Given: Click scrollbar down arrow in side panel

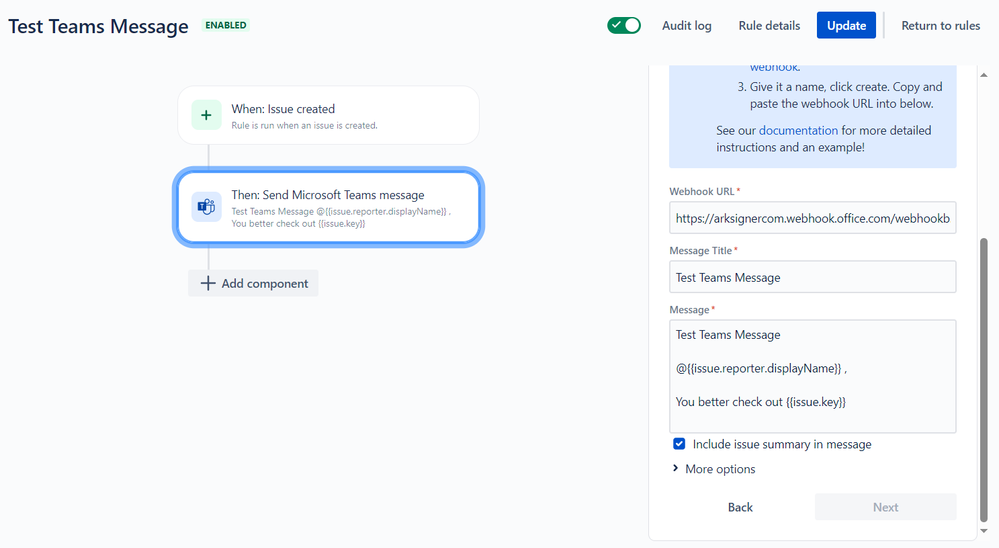Looking at the screenshot, I should tap(984, 530).
